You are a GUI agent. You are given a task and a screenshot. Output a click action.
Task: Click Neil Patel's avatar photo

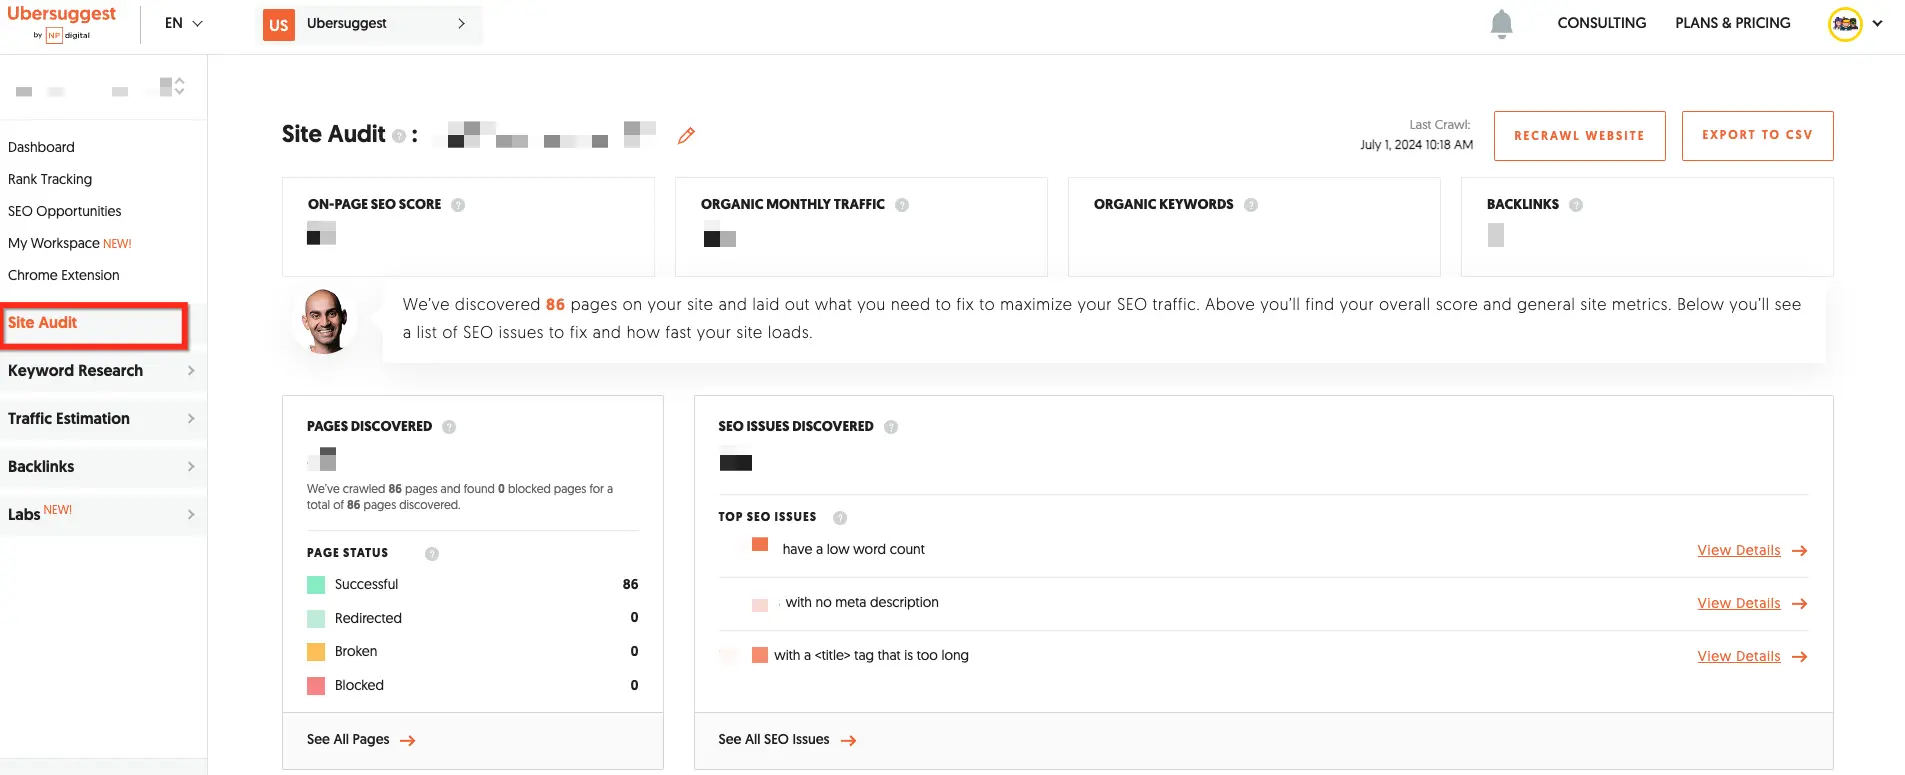coord(325,321)
